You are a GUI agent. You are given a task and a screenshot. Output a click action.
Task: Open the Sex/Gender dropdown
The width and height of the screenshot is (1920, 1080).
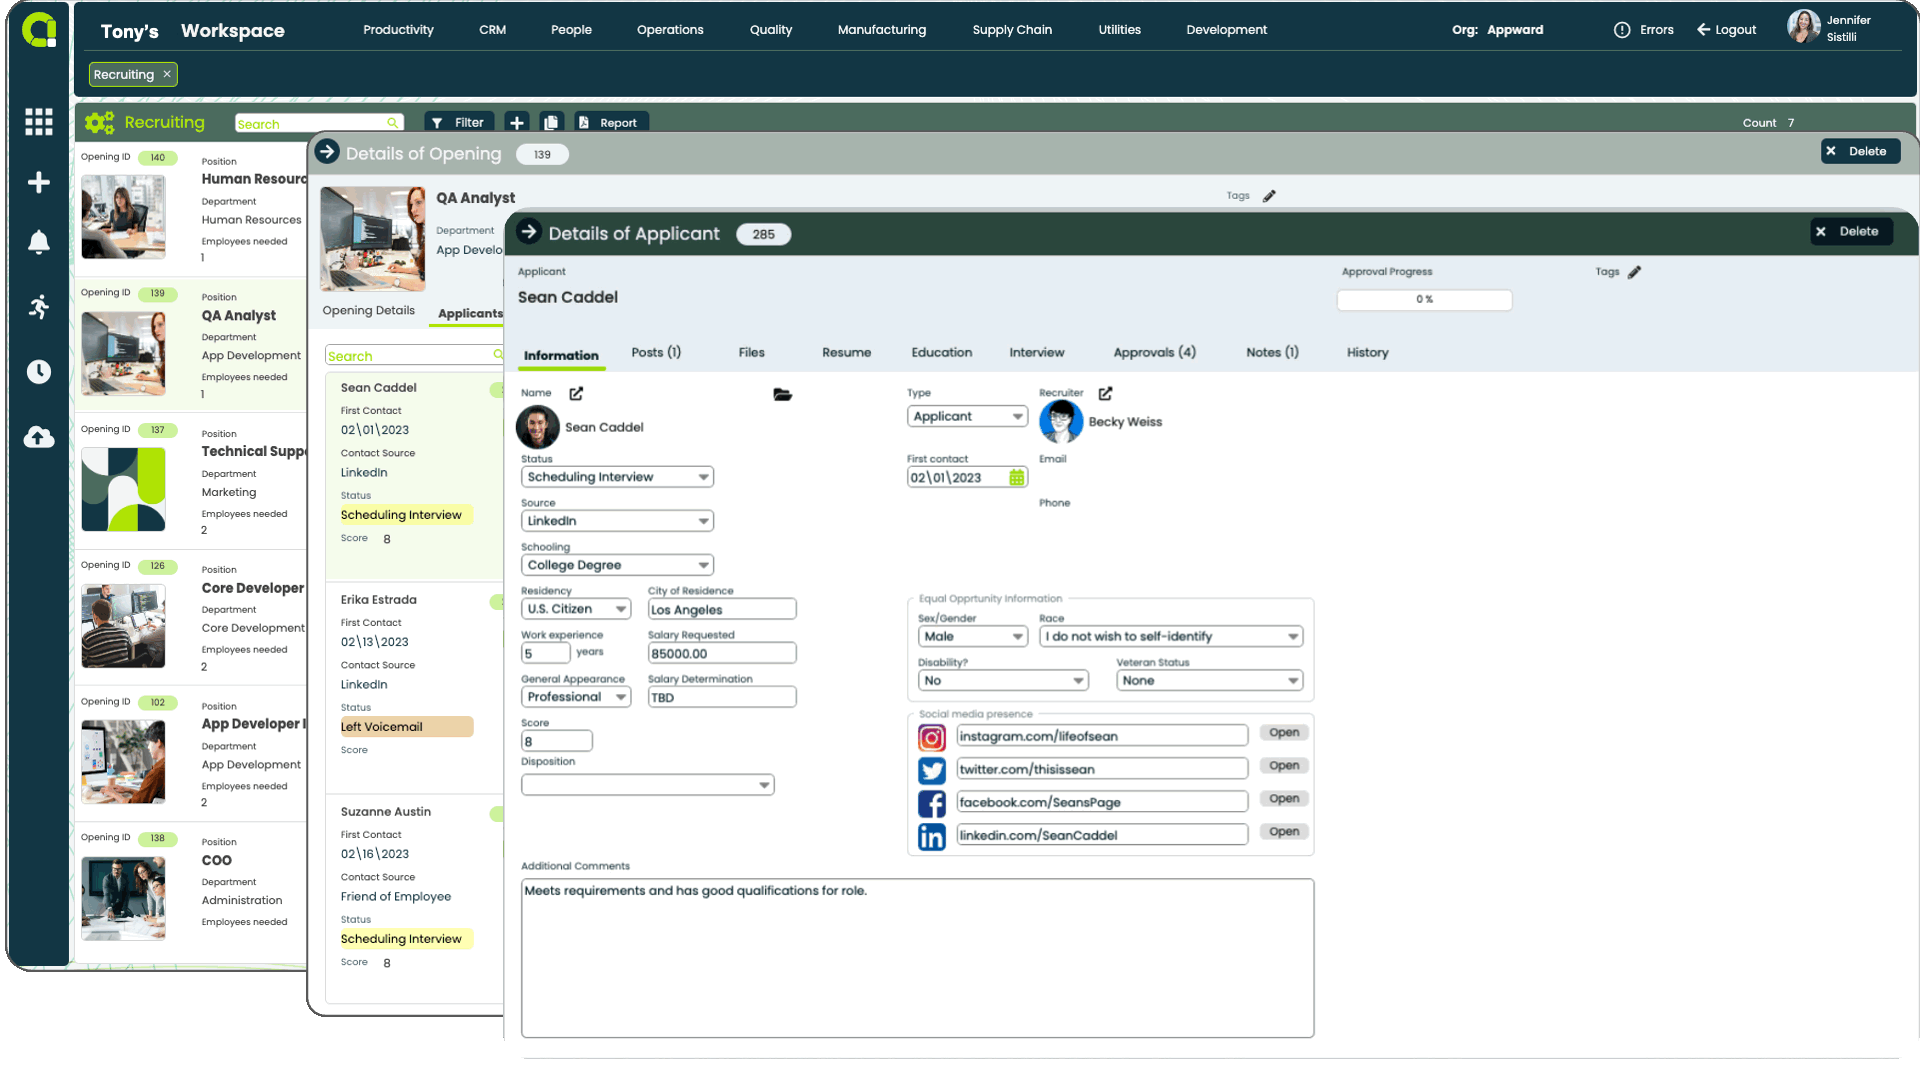pos(973,636)
